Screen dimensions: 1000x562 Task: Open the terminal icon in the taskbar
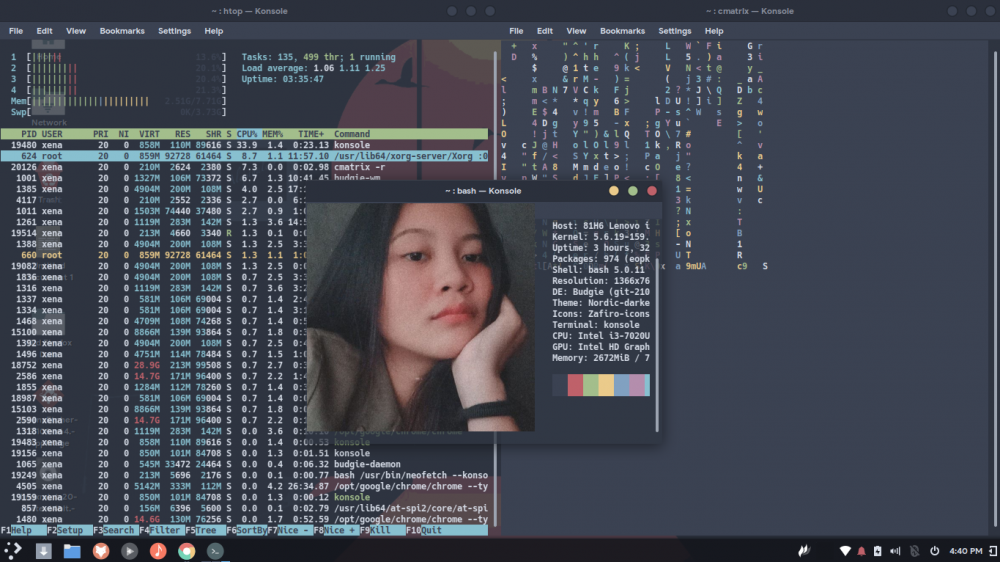point(215,551)
